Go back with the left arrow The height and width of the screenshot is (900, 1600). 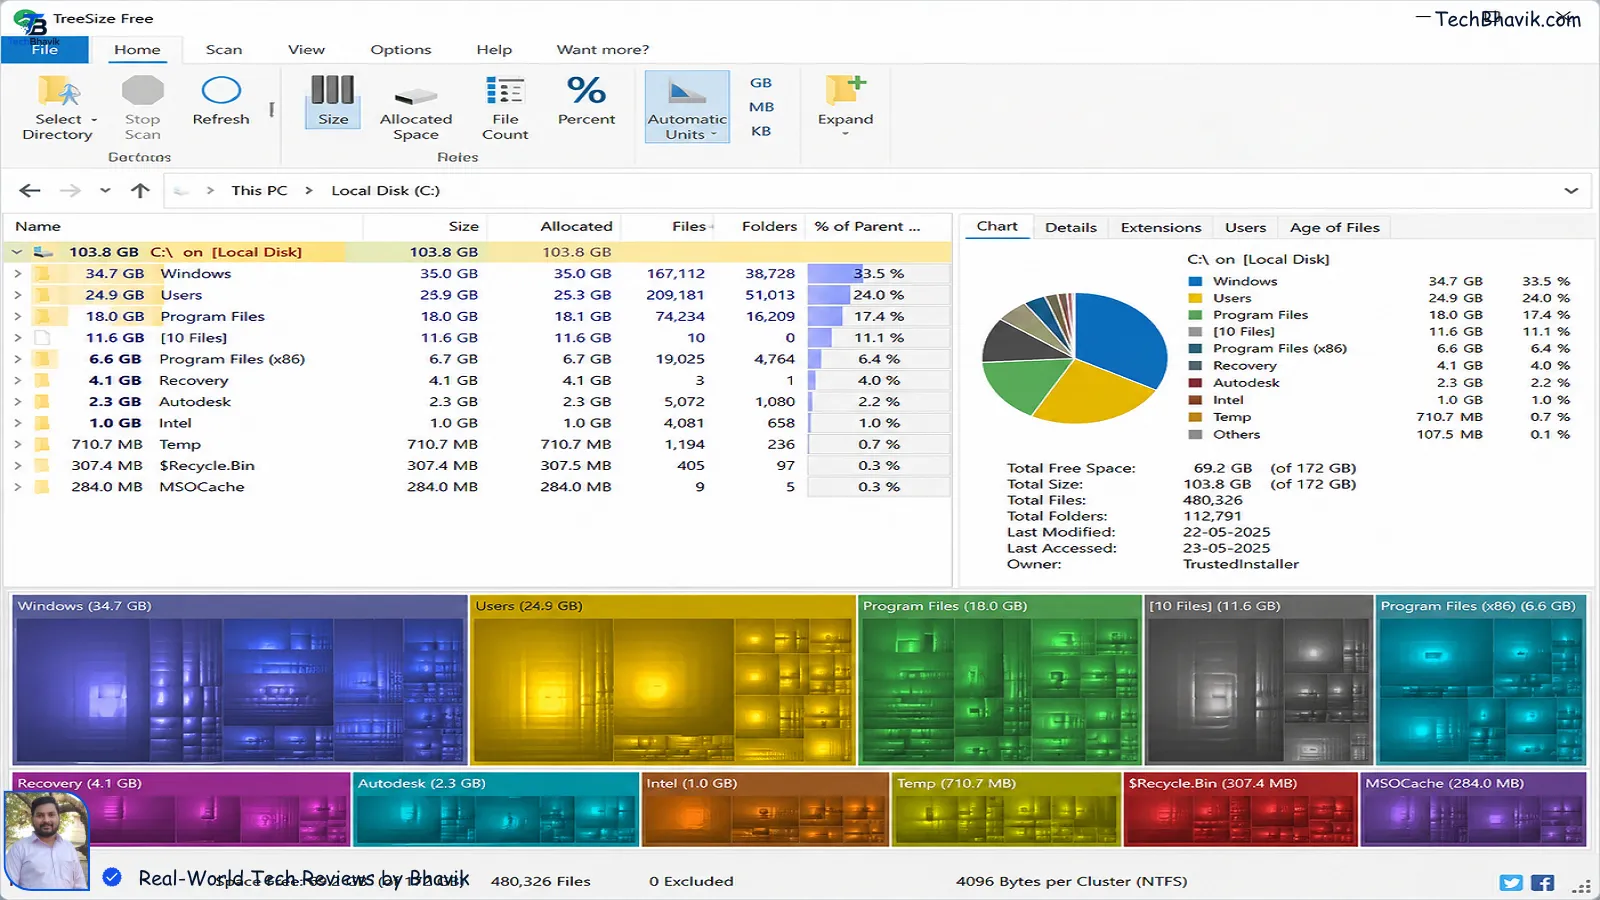[30, 190]
